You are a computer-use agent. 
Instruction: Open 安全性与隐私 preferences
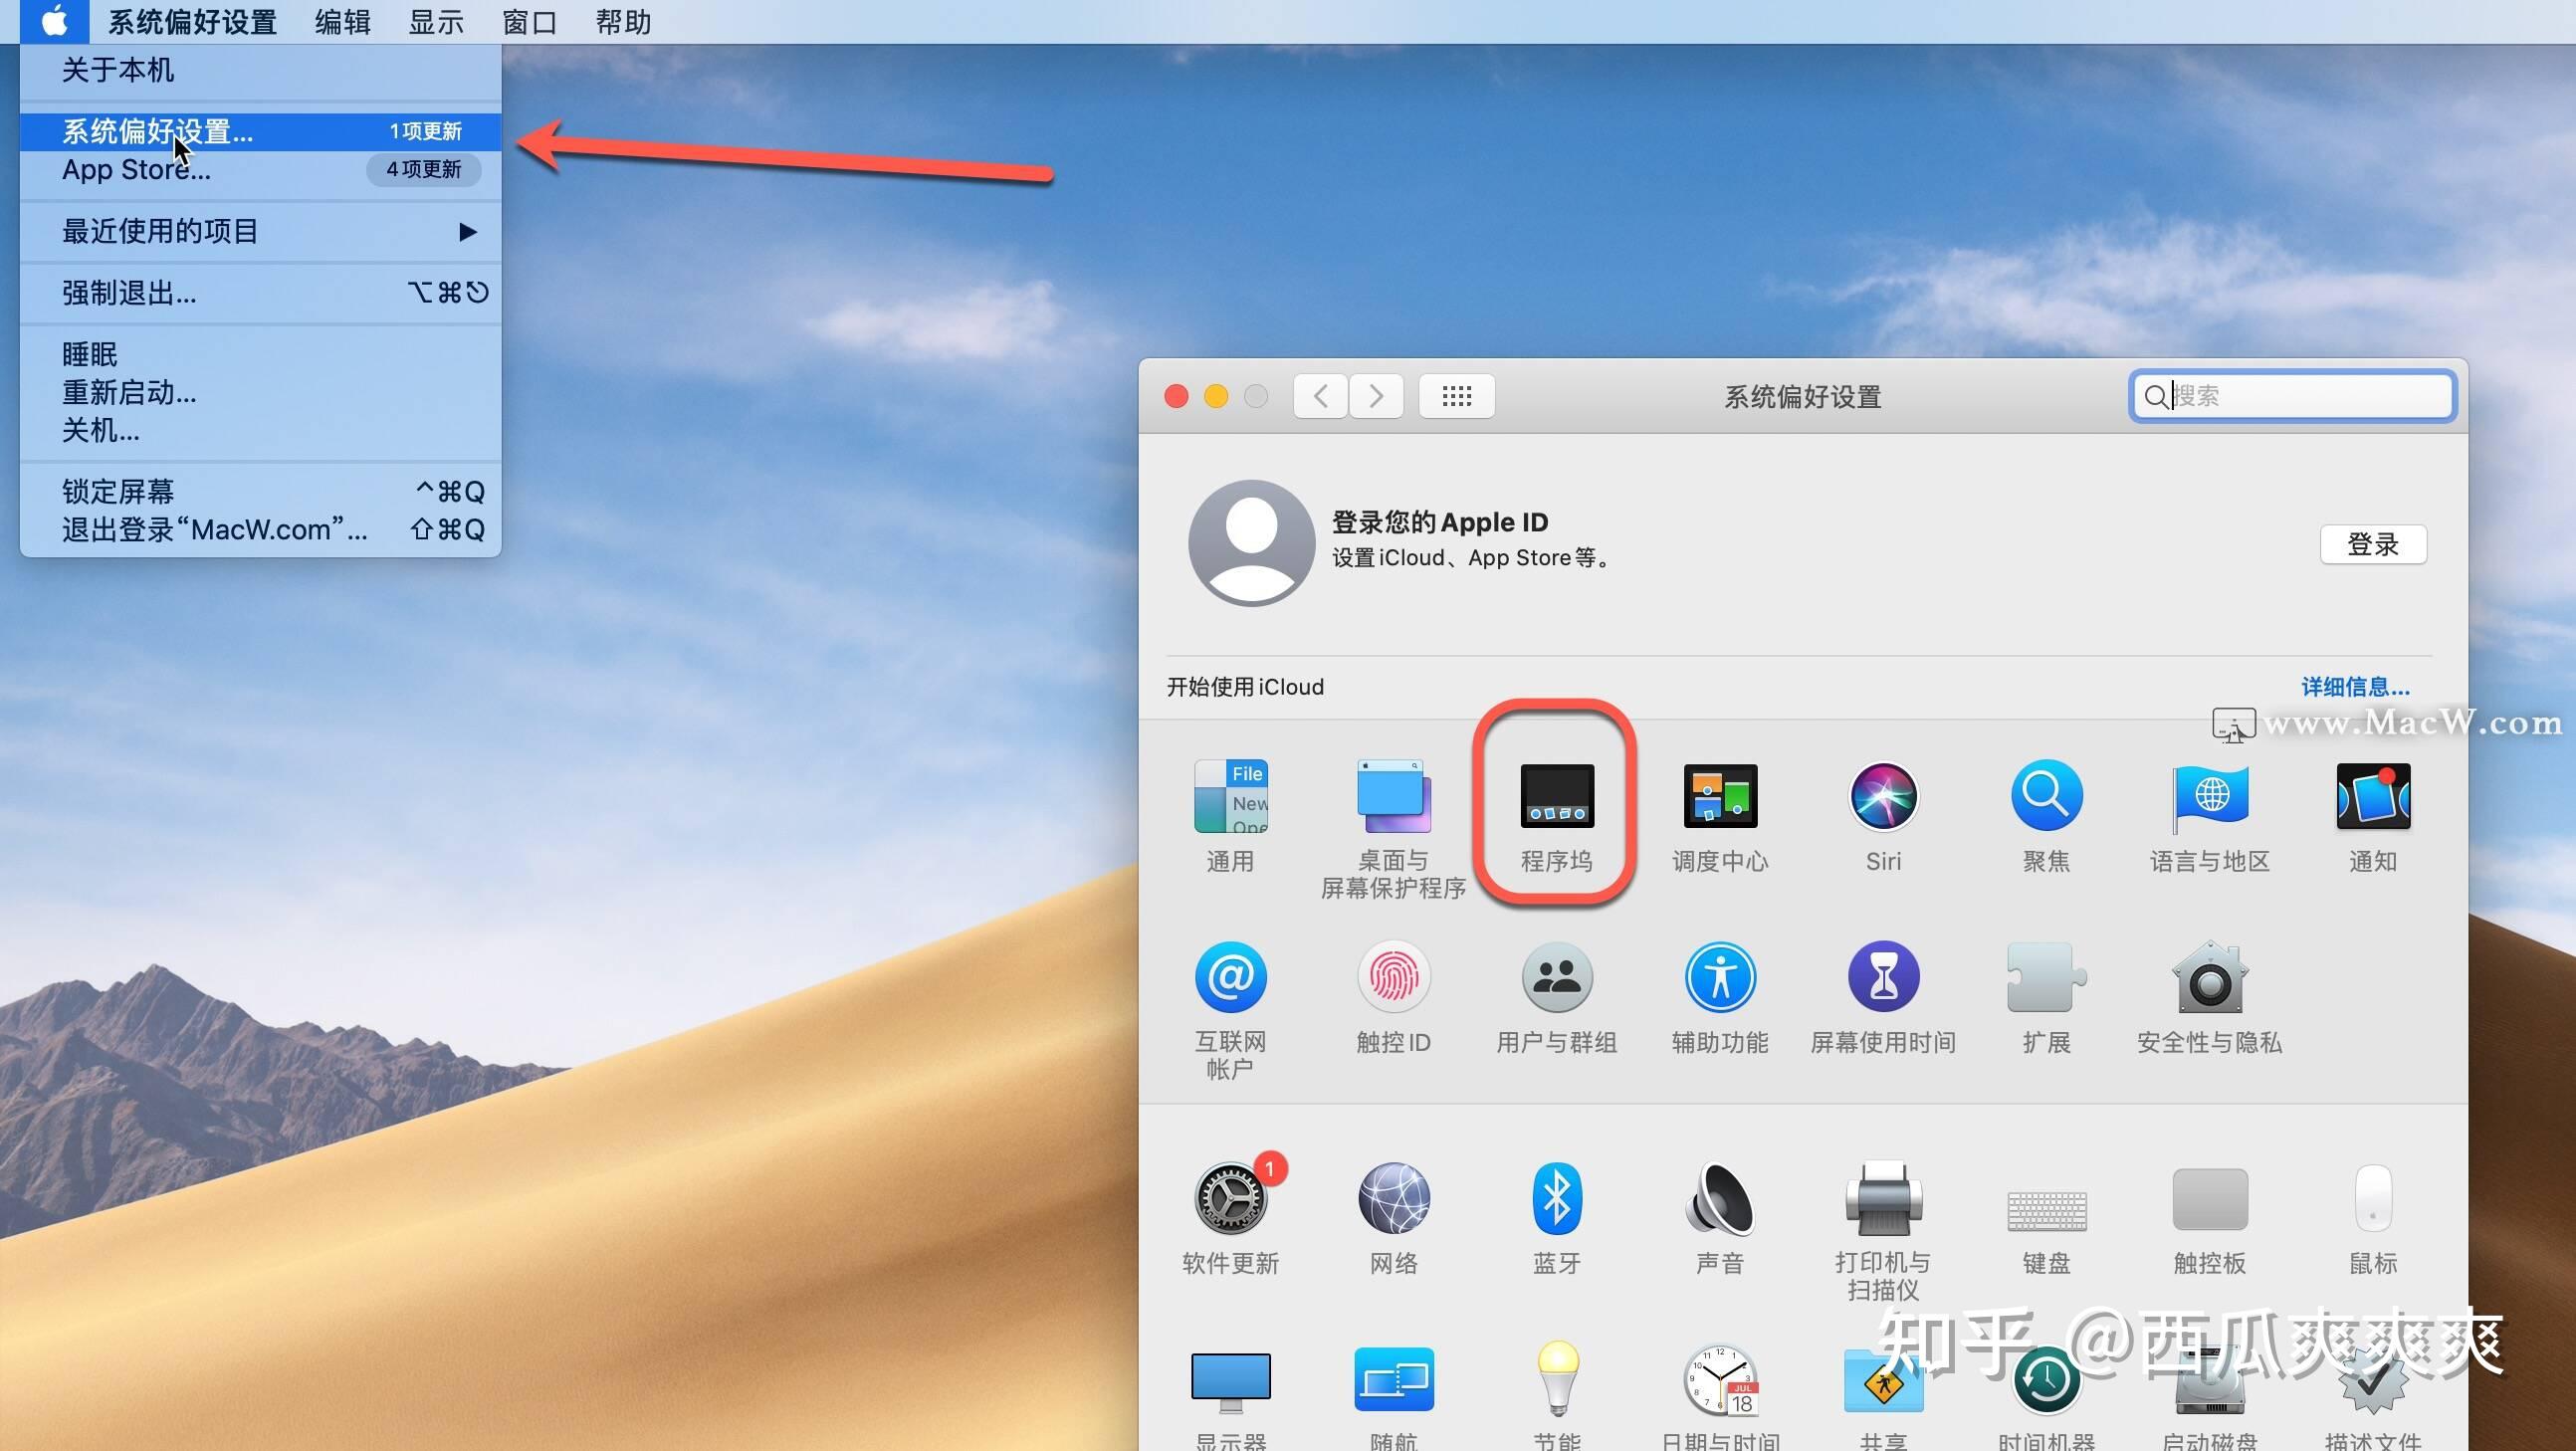[2210, 977]
